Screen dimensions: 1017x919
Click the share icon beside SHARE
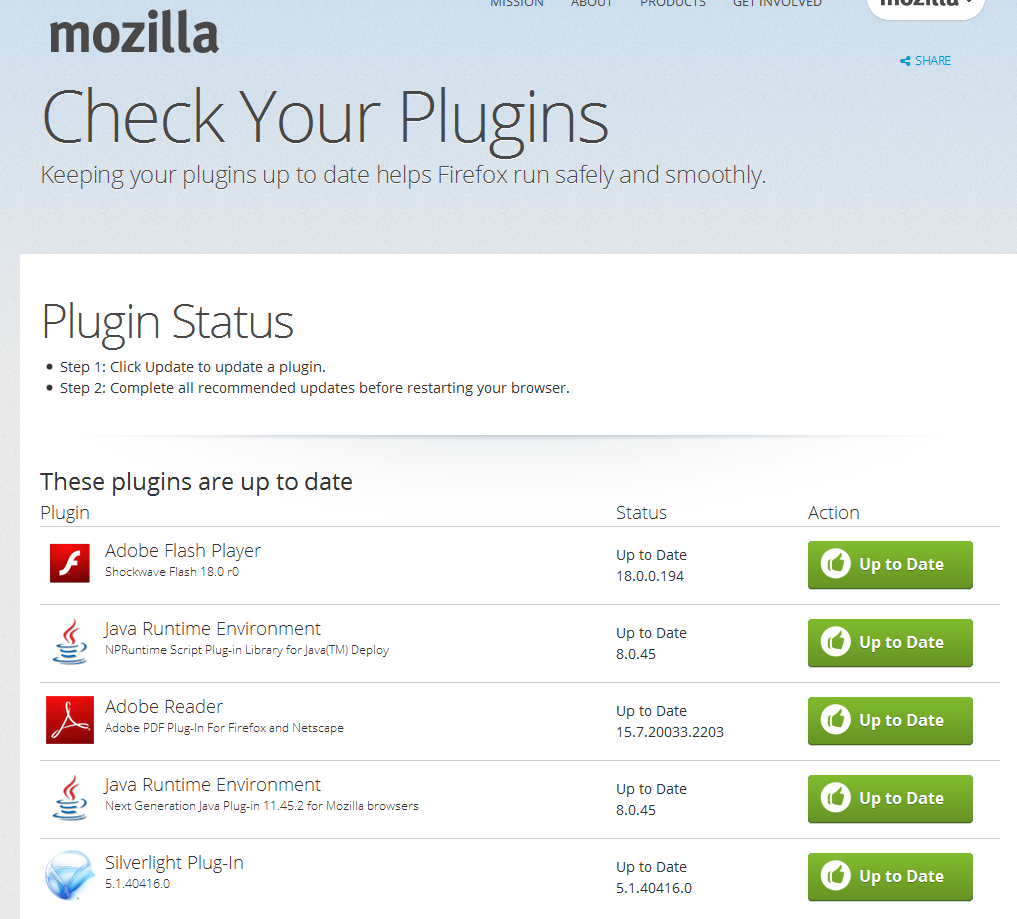(905, 61)
